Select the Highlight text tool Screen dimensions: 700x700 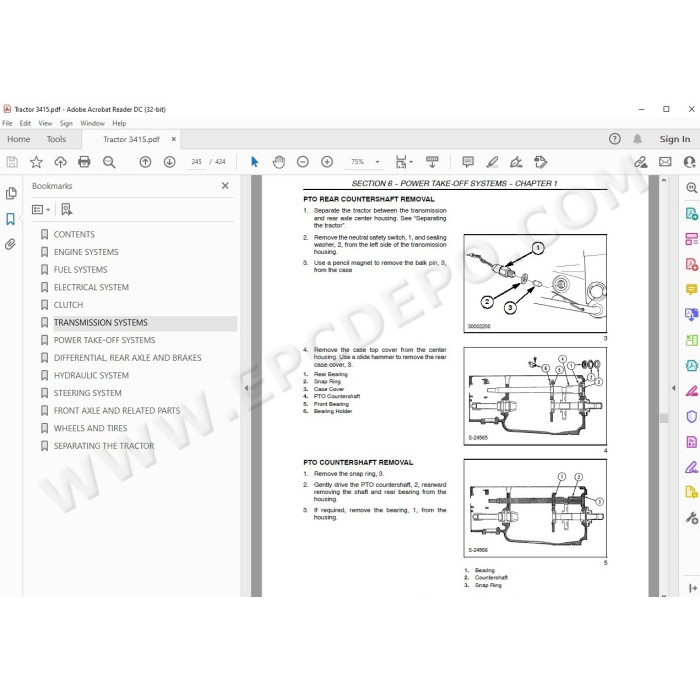coord(492,162)
